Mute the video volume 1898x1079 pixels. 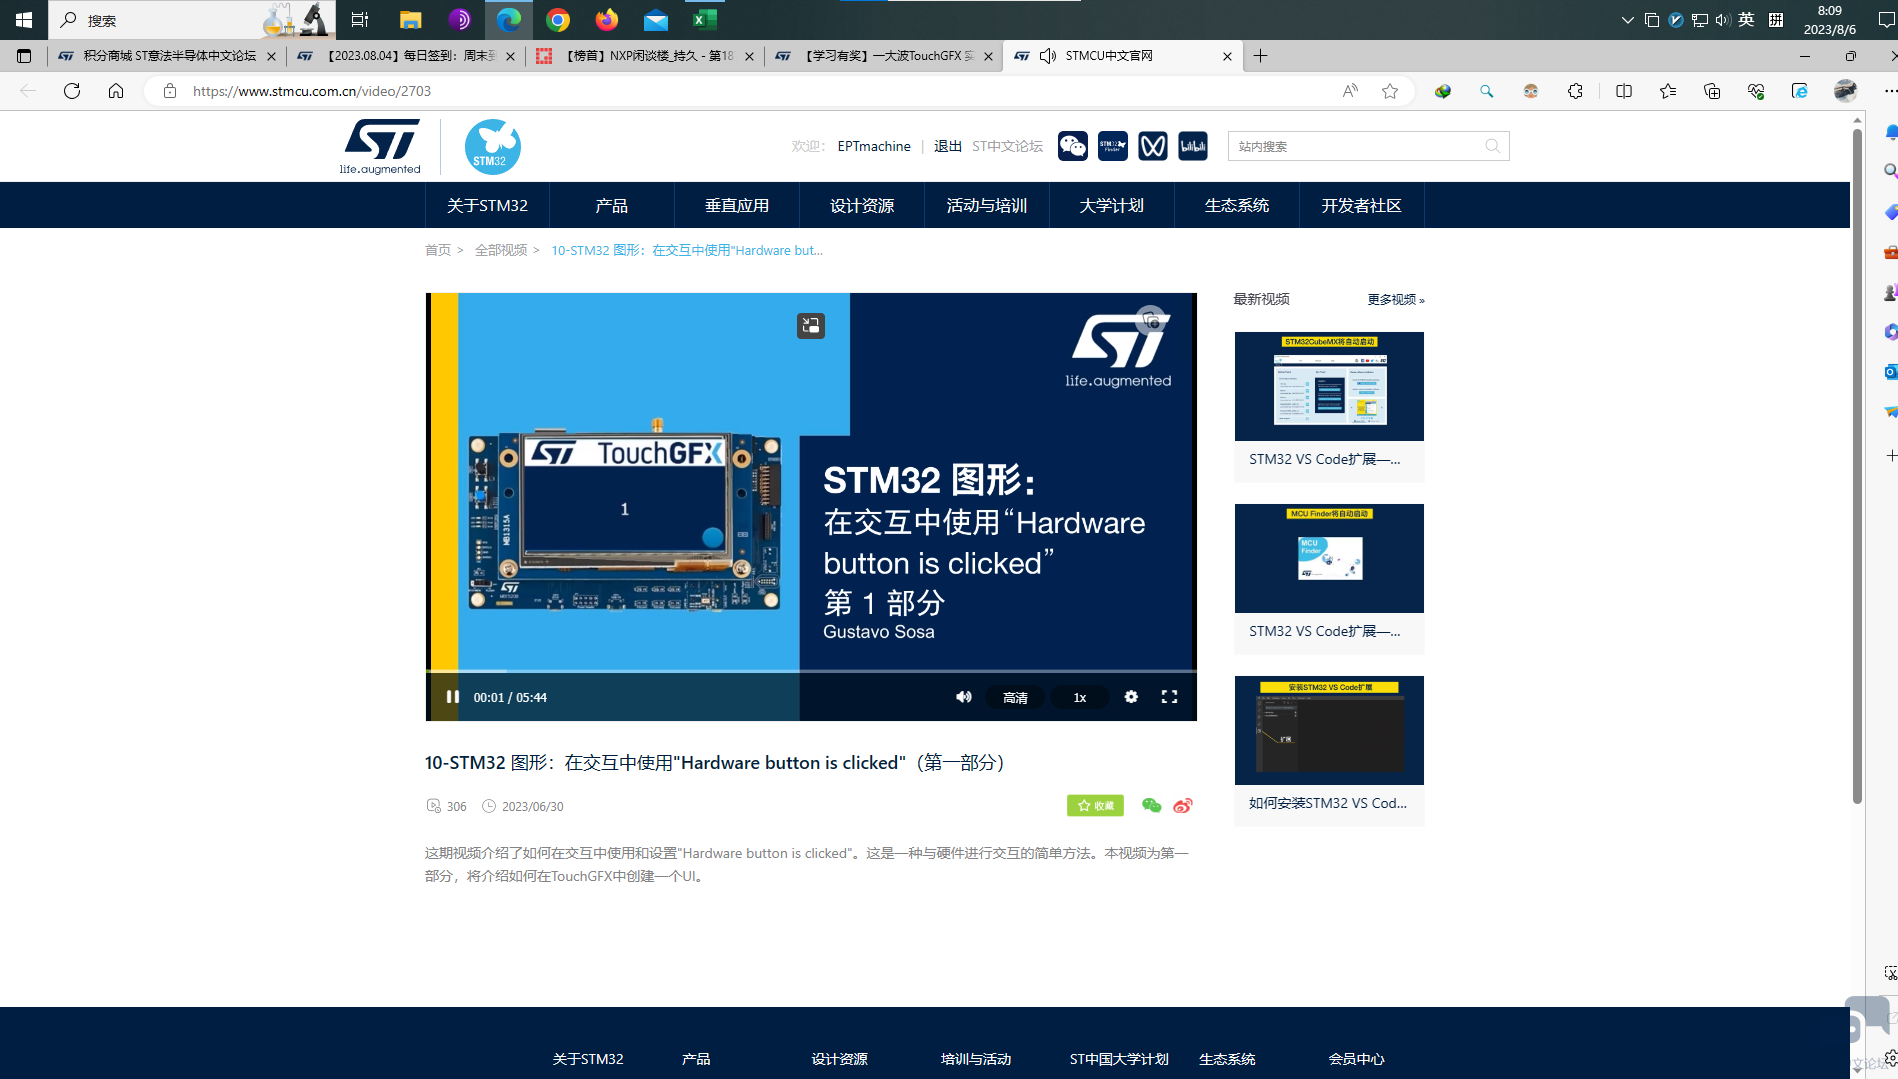963,697
